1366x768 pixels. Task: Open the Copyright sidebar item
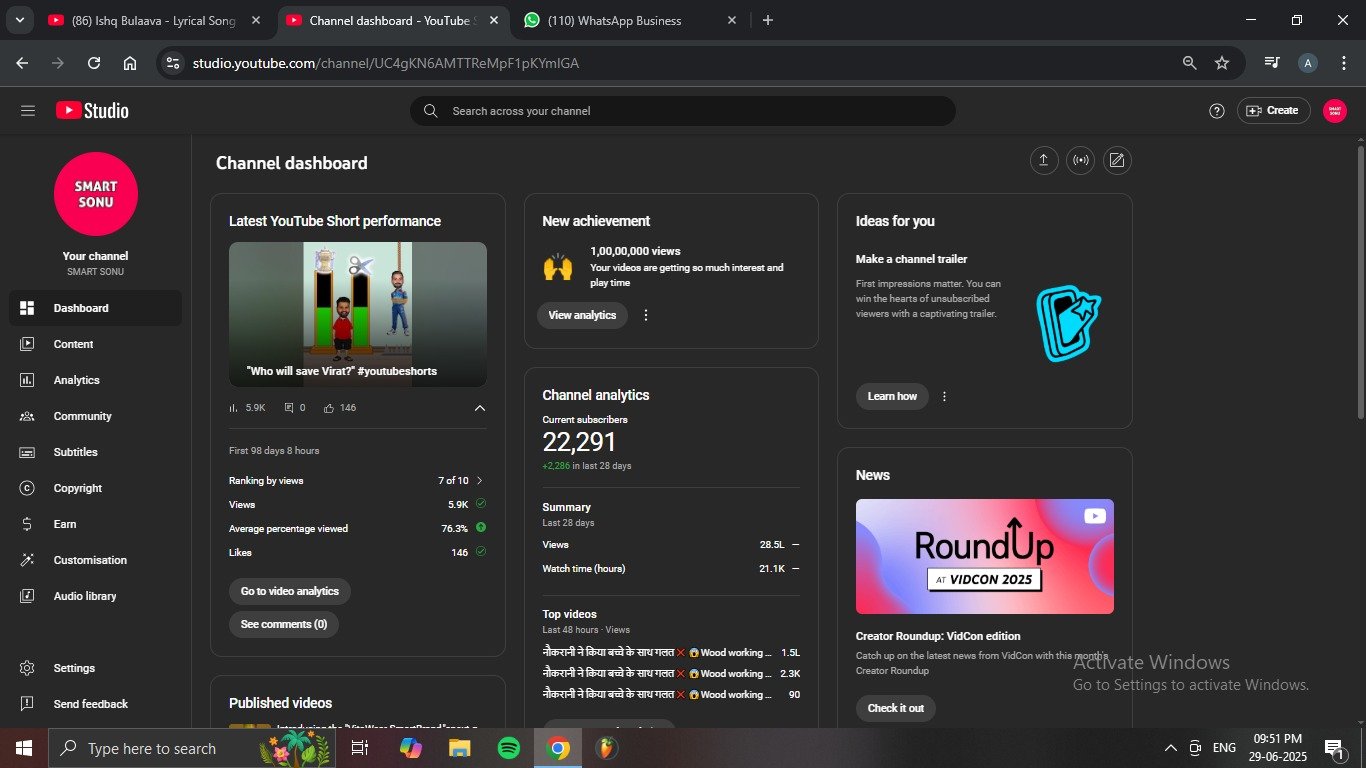point(95,488)
